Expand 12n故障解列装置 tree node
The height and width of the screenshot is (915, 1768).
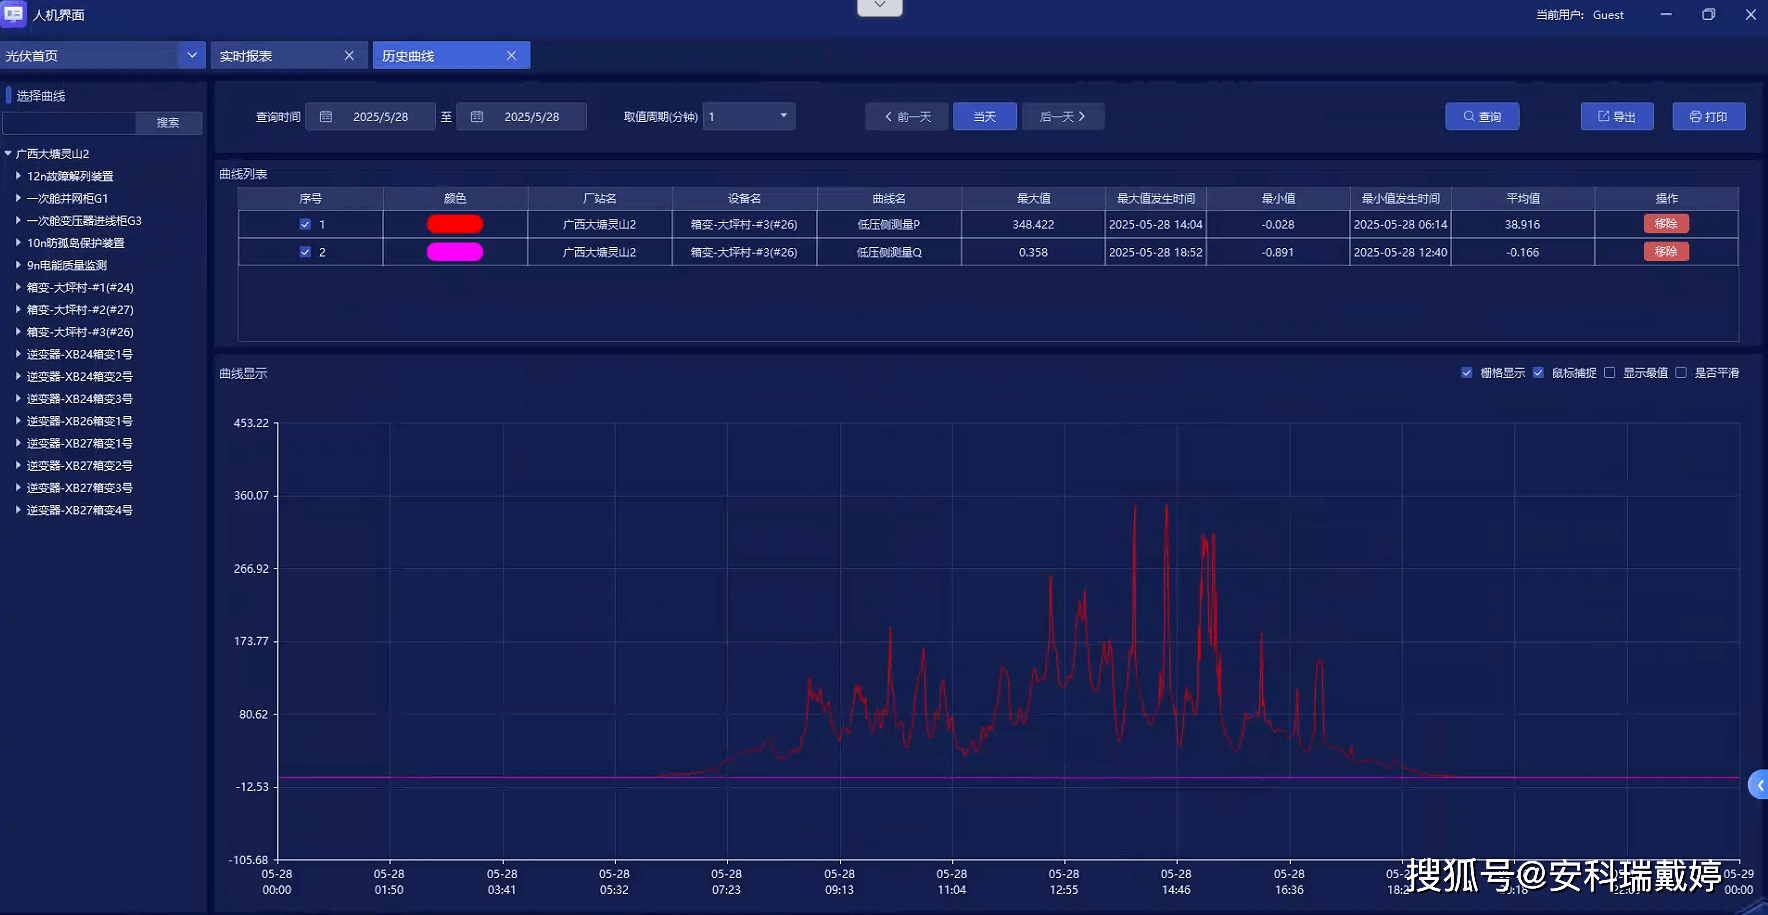[18, 176]
